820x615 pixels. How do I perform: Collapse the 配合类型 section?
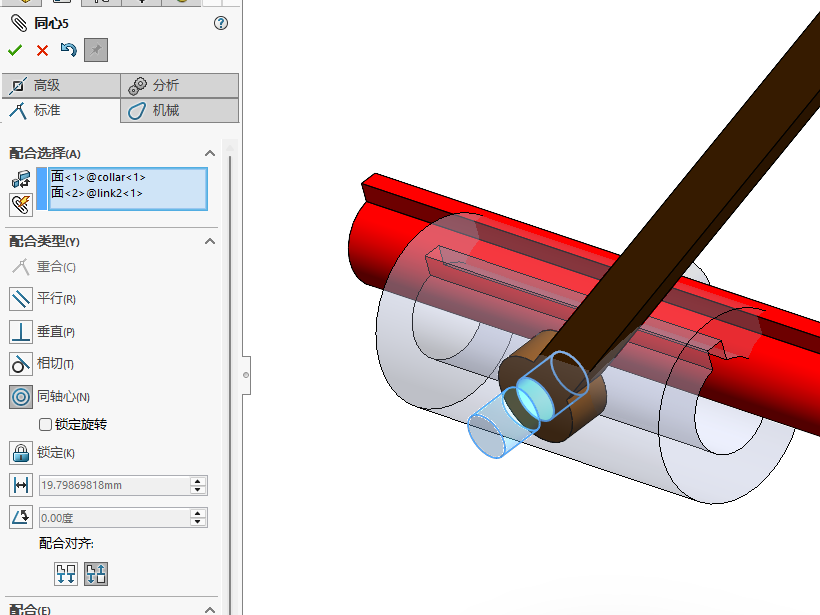[210, 241]
